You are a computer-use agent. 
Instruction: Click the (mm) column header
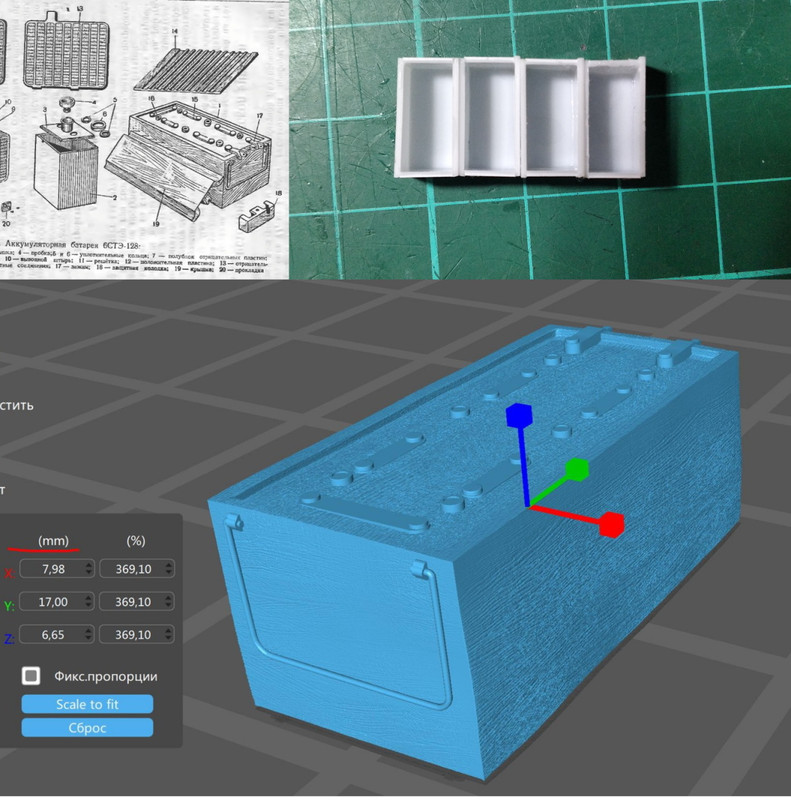pos(53,541)
